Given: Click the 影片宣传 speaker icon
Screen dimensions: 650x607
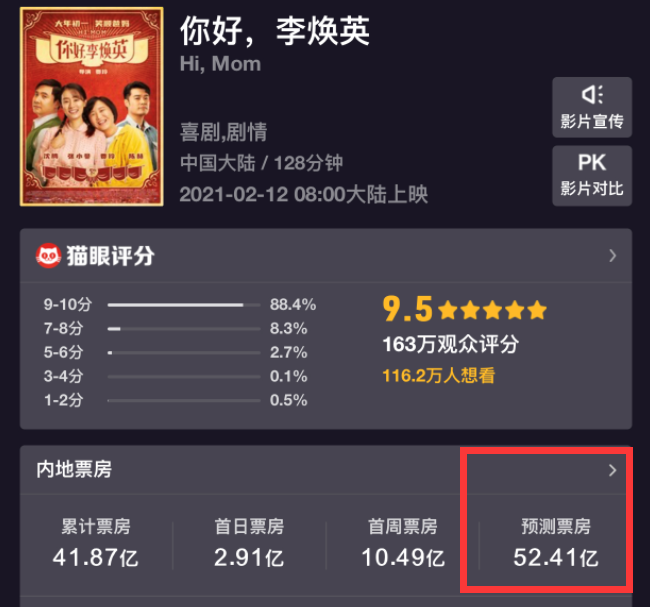Looking at the screenshot, I should click(x=592, y=95).
